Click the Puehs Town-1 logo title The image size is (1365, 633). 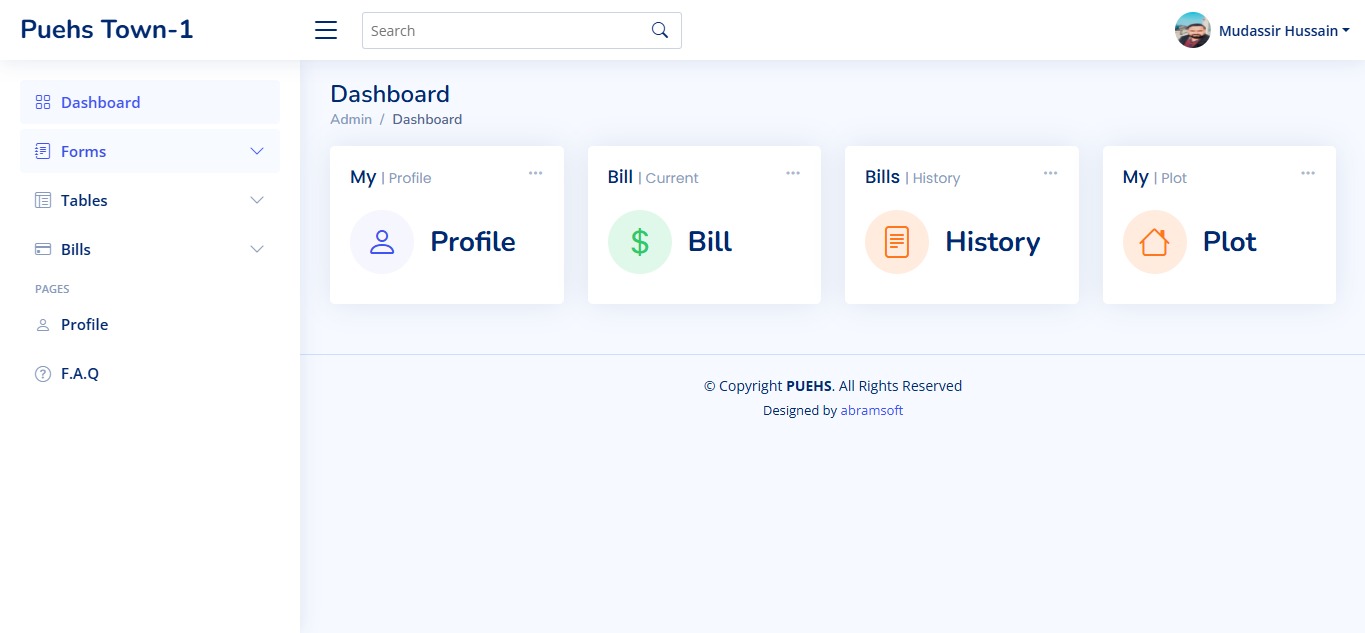[x=107, y=29]
